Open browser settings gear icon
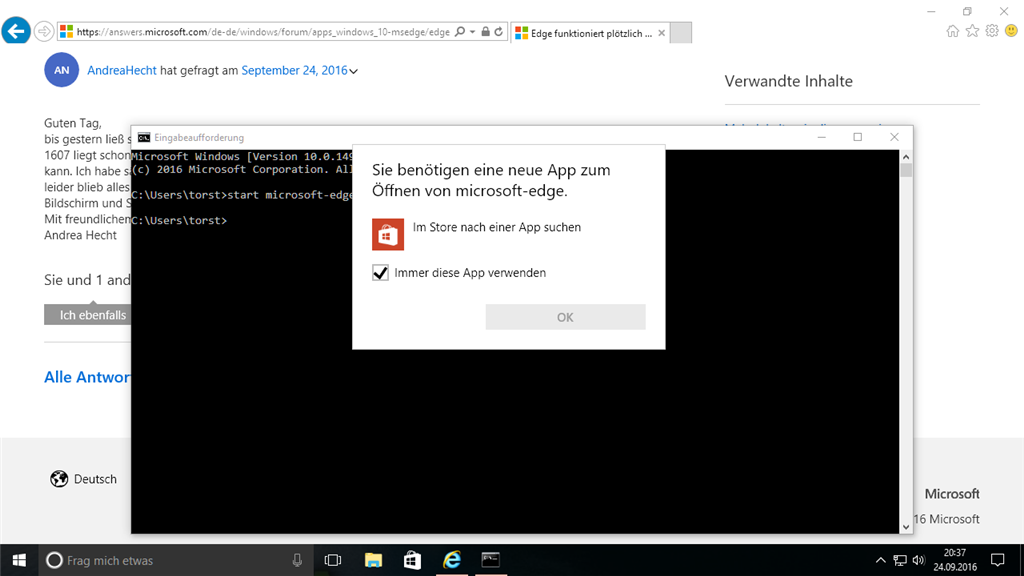 click(x=992, y=31)
